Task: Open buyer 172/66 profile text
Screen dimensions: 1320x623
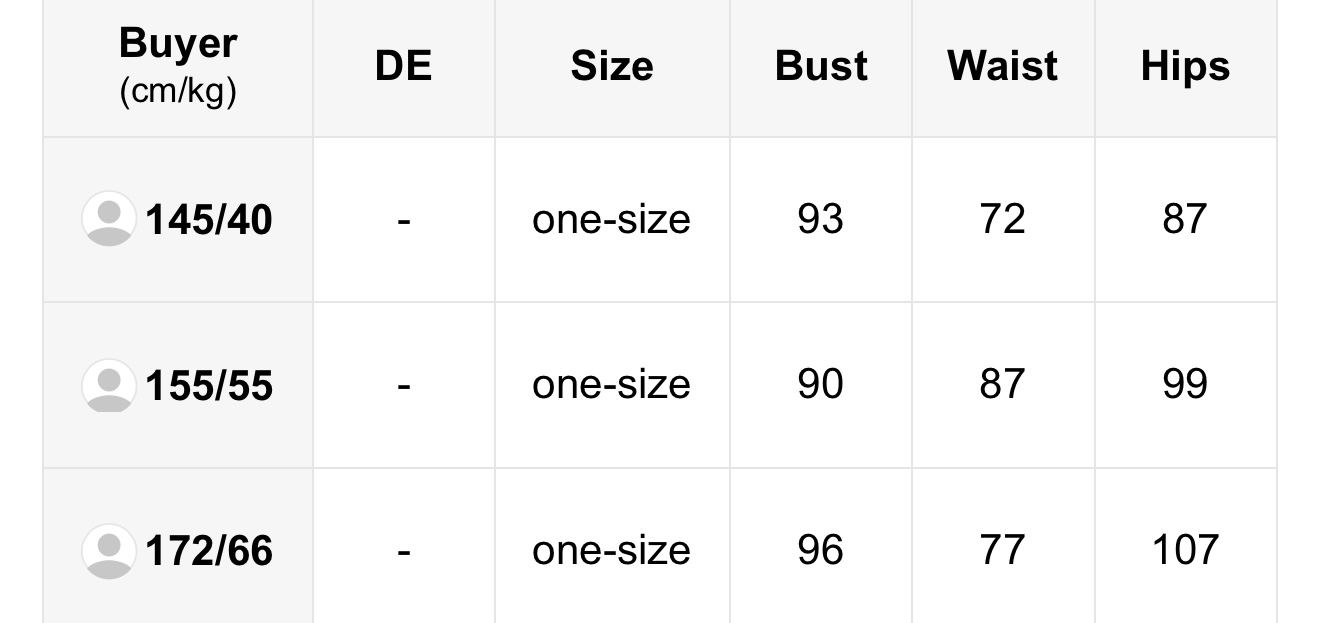Action: 209,552
